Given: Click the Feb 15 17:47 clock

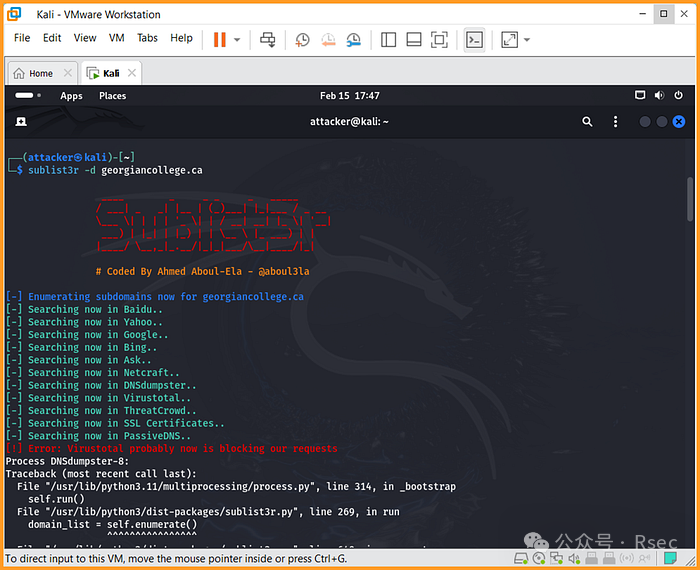Looking at the screenshot, I should [x=349, y=96].
